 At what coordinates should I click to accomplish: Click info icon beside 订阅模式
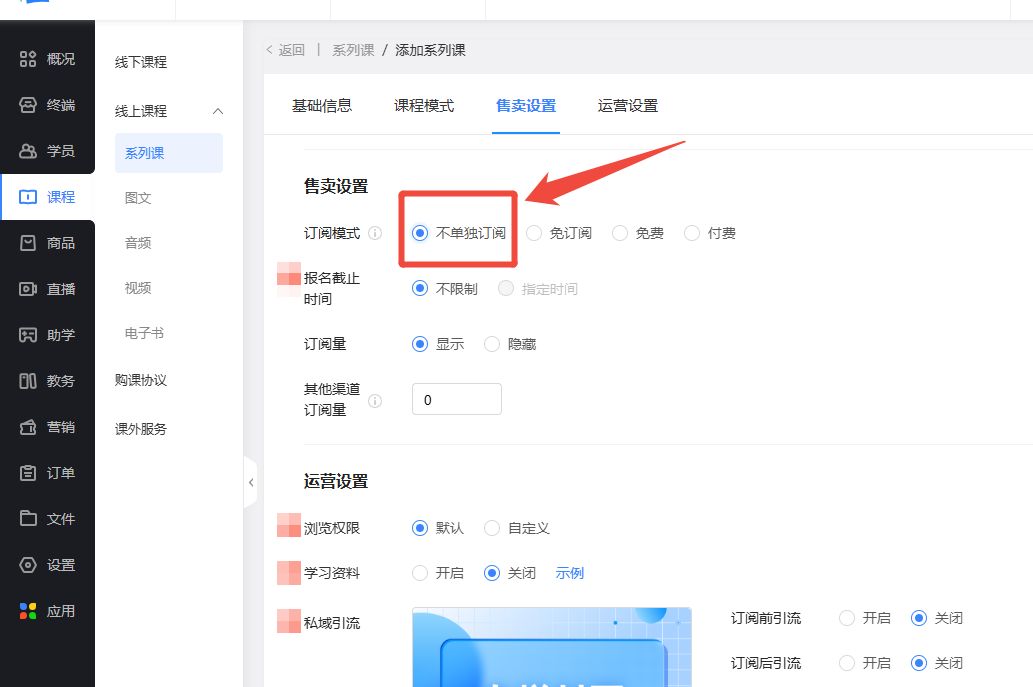[375, 234]
